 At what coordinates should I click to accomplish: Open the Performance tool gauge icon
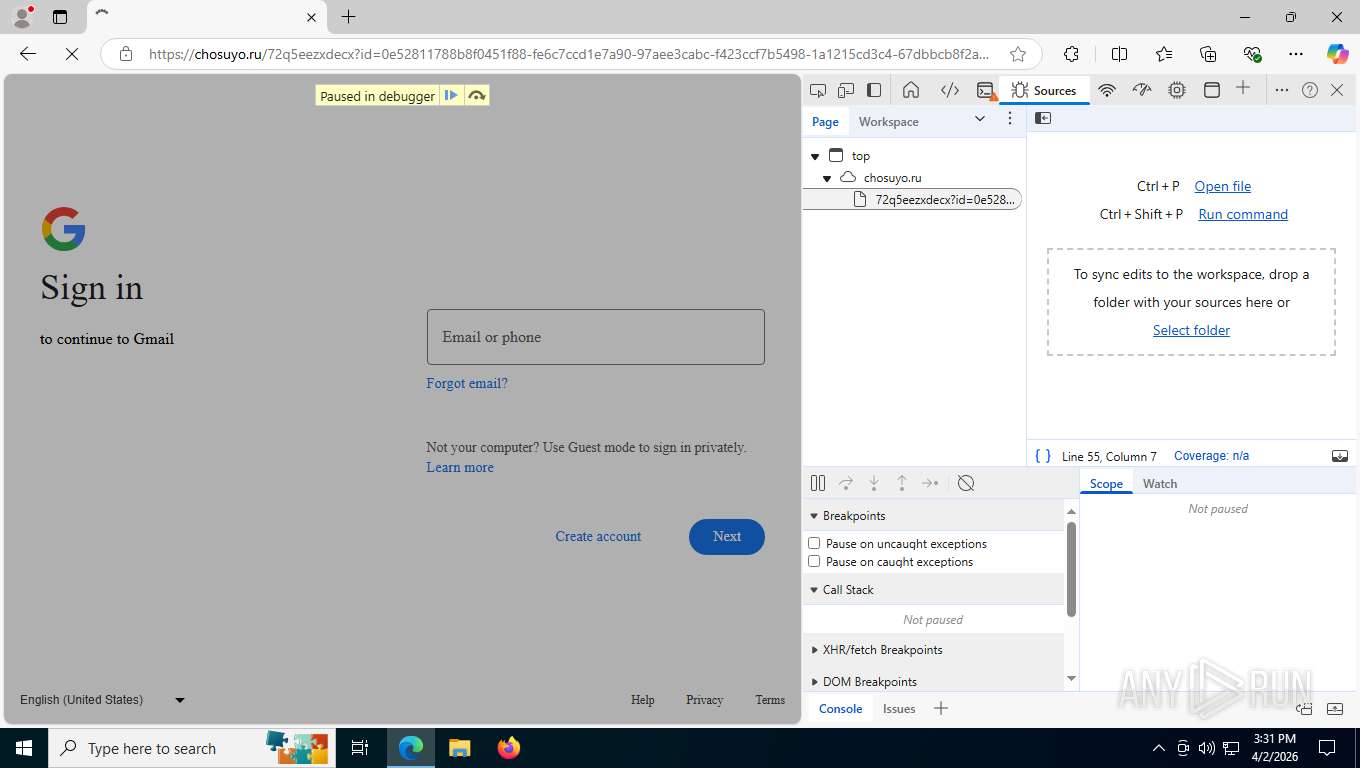(1142, 90)
